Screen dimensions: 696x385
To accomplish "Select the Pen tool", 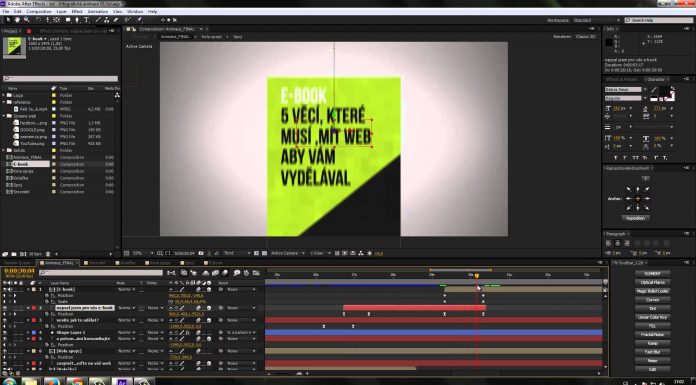I will coord(77,20).
